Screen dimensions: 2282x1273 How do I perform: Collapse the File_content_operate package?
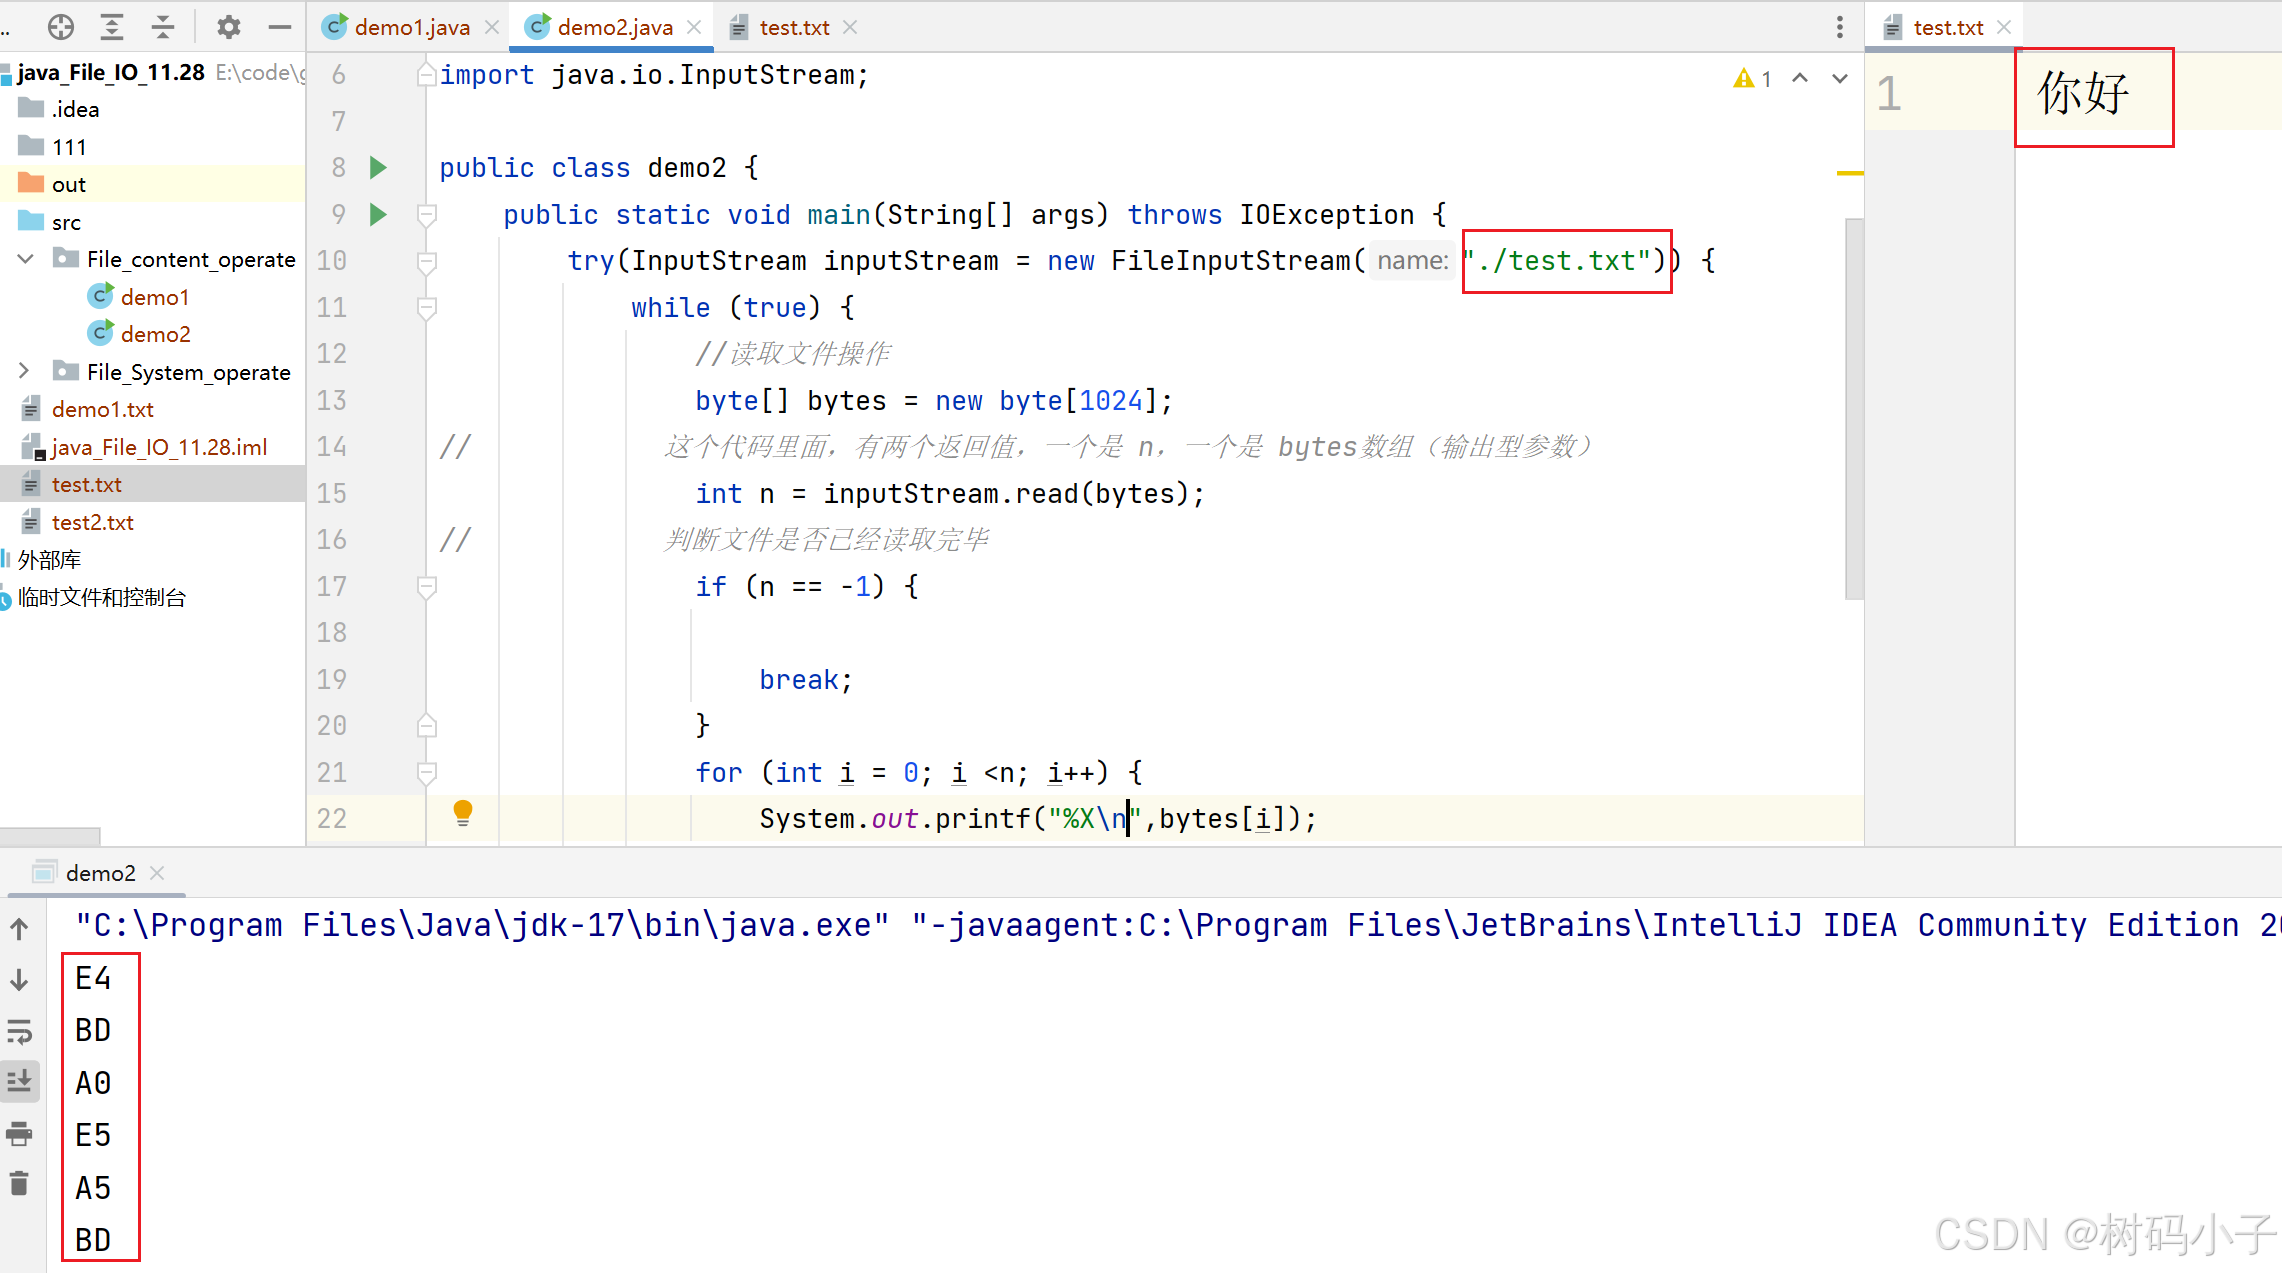pos(26,259)
